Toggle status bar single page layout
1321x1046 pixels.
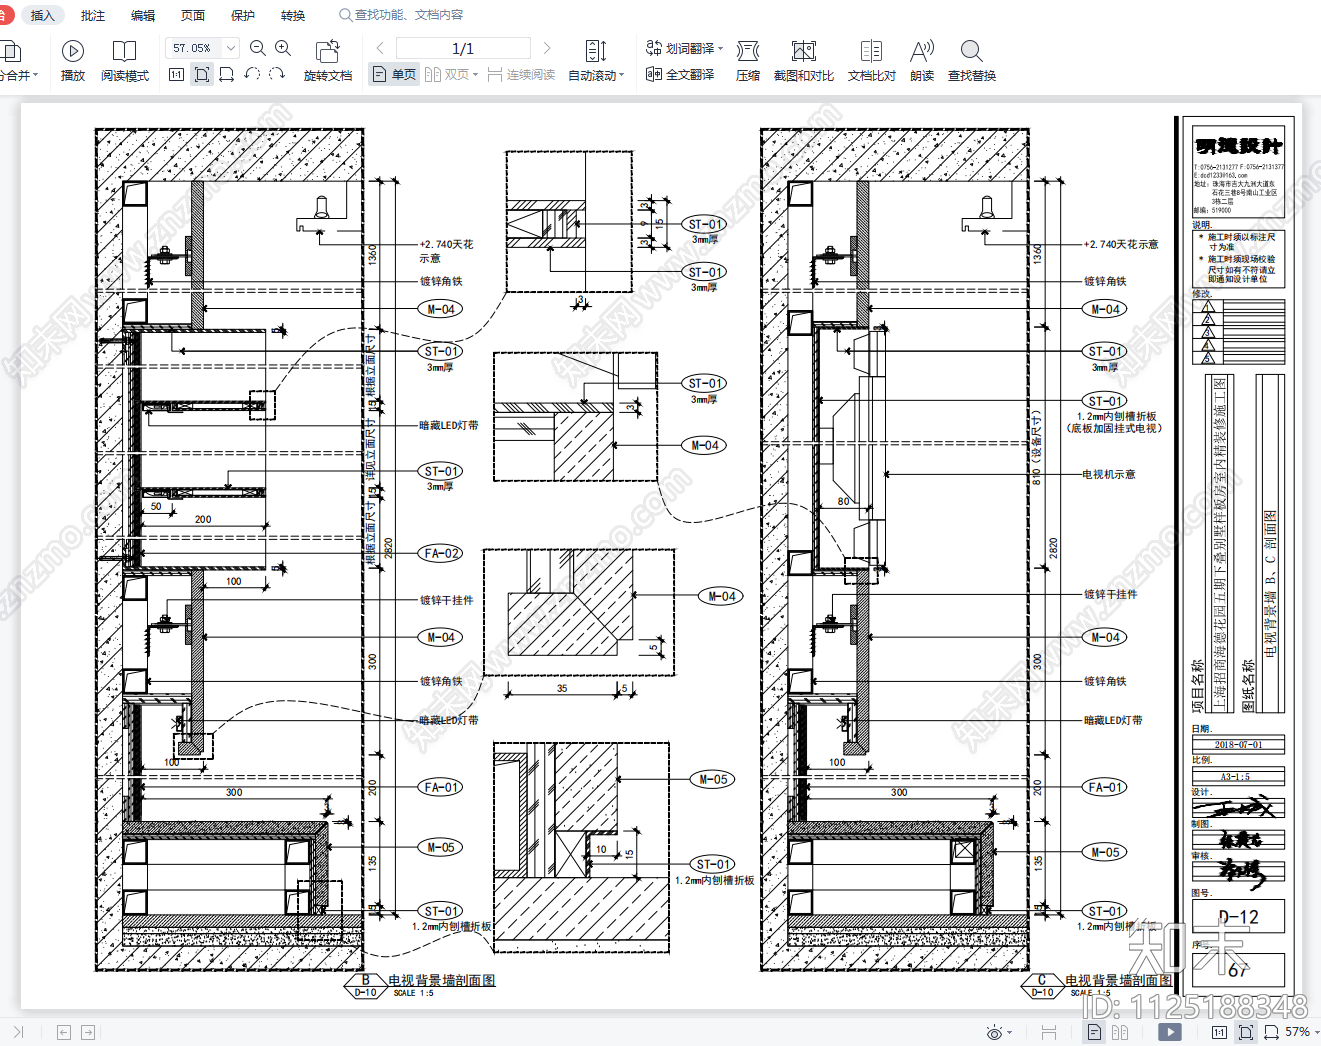point(1094,1032)
